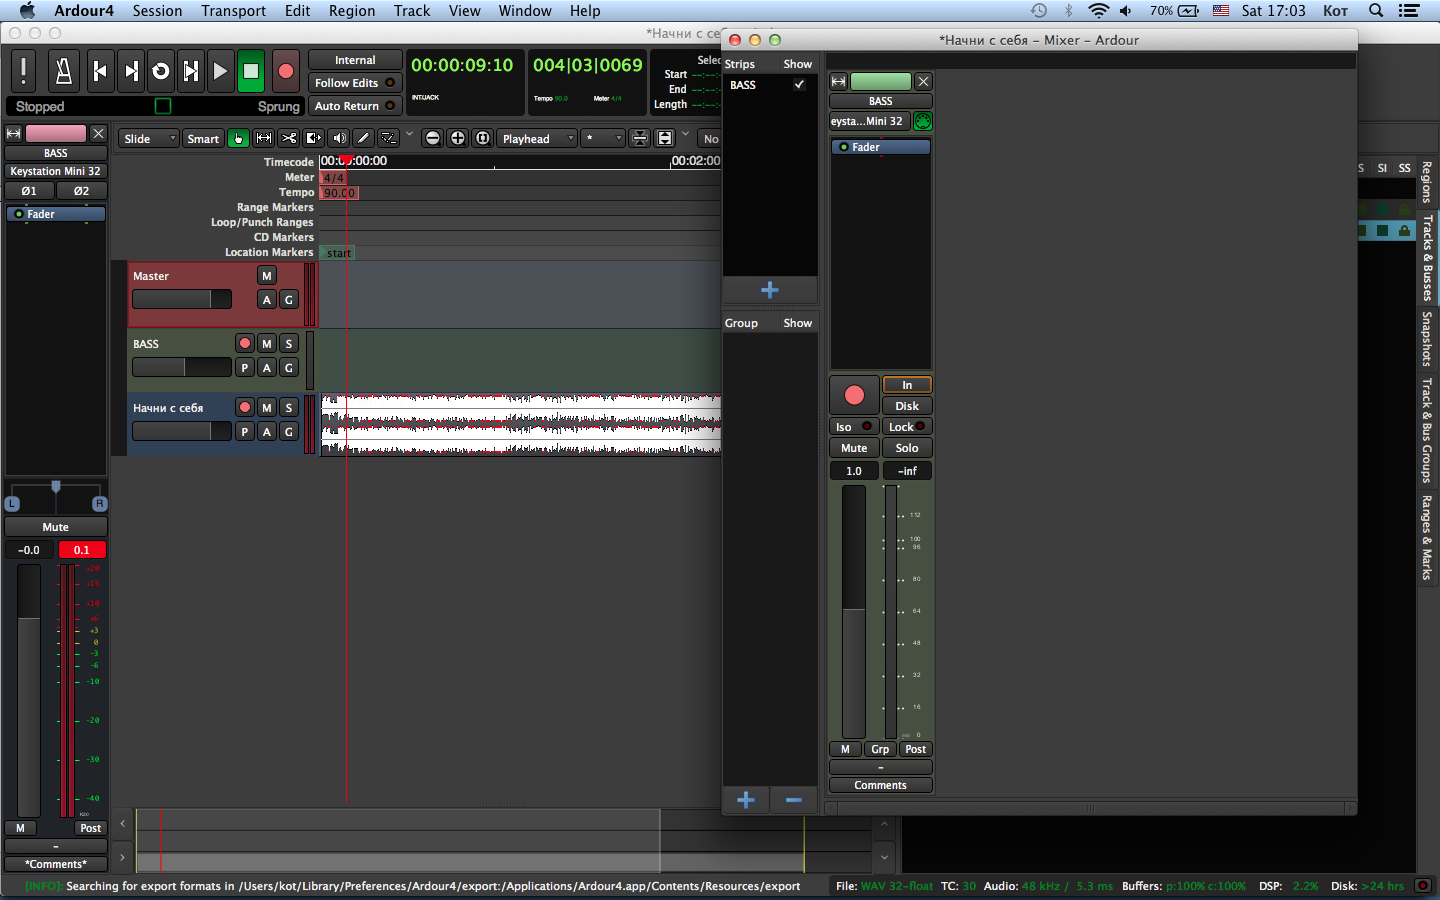Toggle the metronome click button
This screenshot has height=900, width=1440.
(x=63, y=71)
